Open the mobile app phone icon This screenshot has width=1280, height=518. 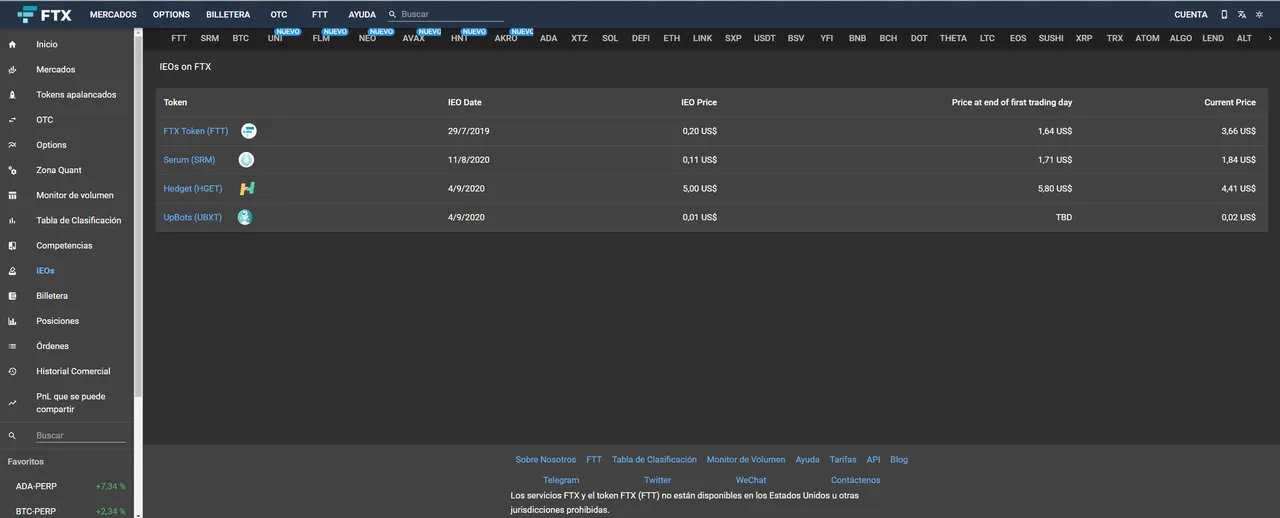pos(1224,14)
